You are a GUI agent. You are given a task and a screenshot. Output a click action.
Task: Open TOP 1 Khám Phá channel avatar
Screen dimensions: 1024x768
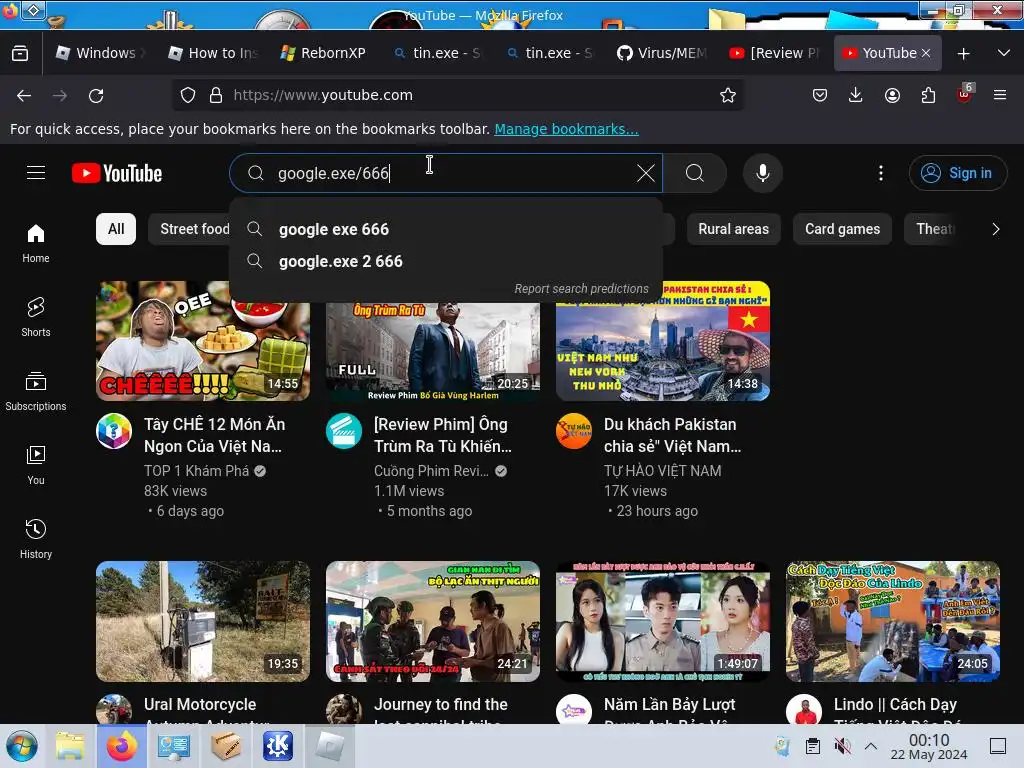114,431
